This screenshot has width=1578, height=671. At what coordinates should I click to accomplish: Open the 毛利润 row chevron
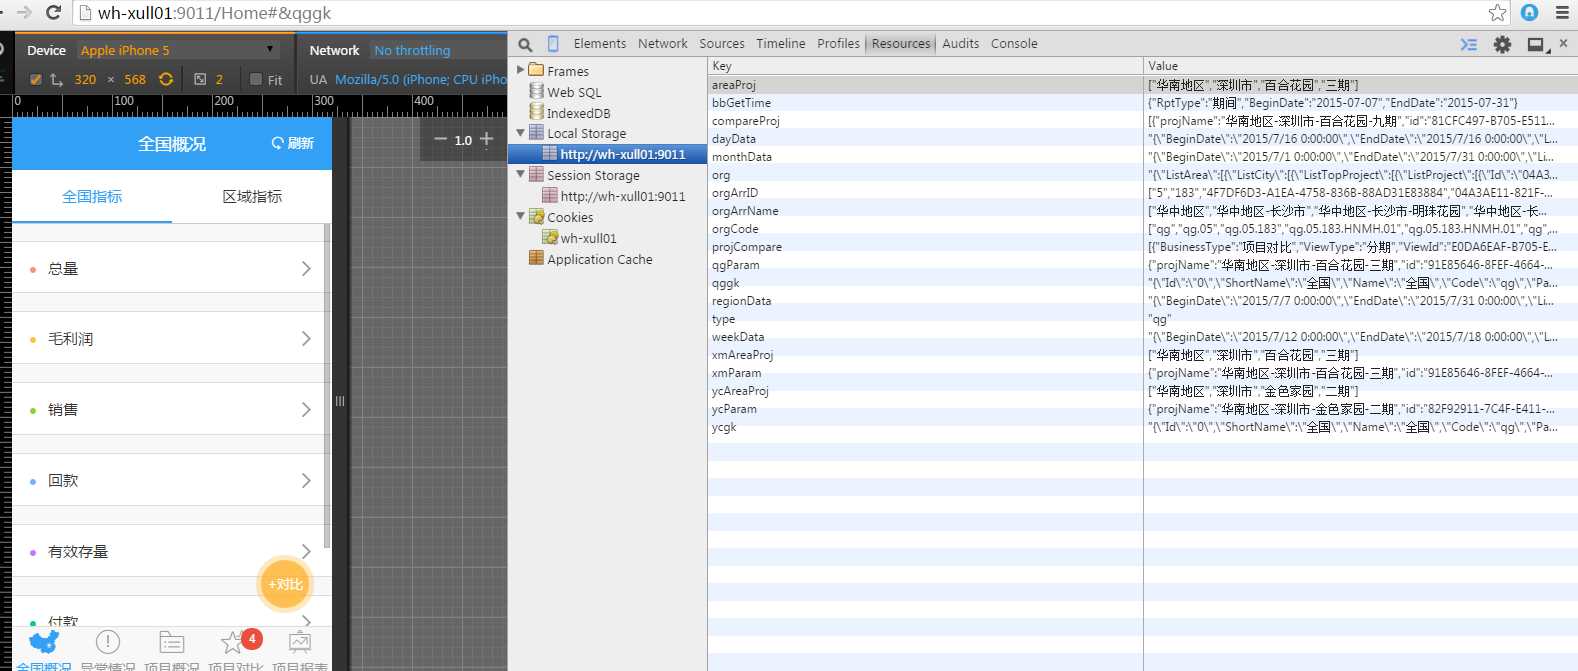(x=306, y=339)
